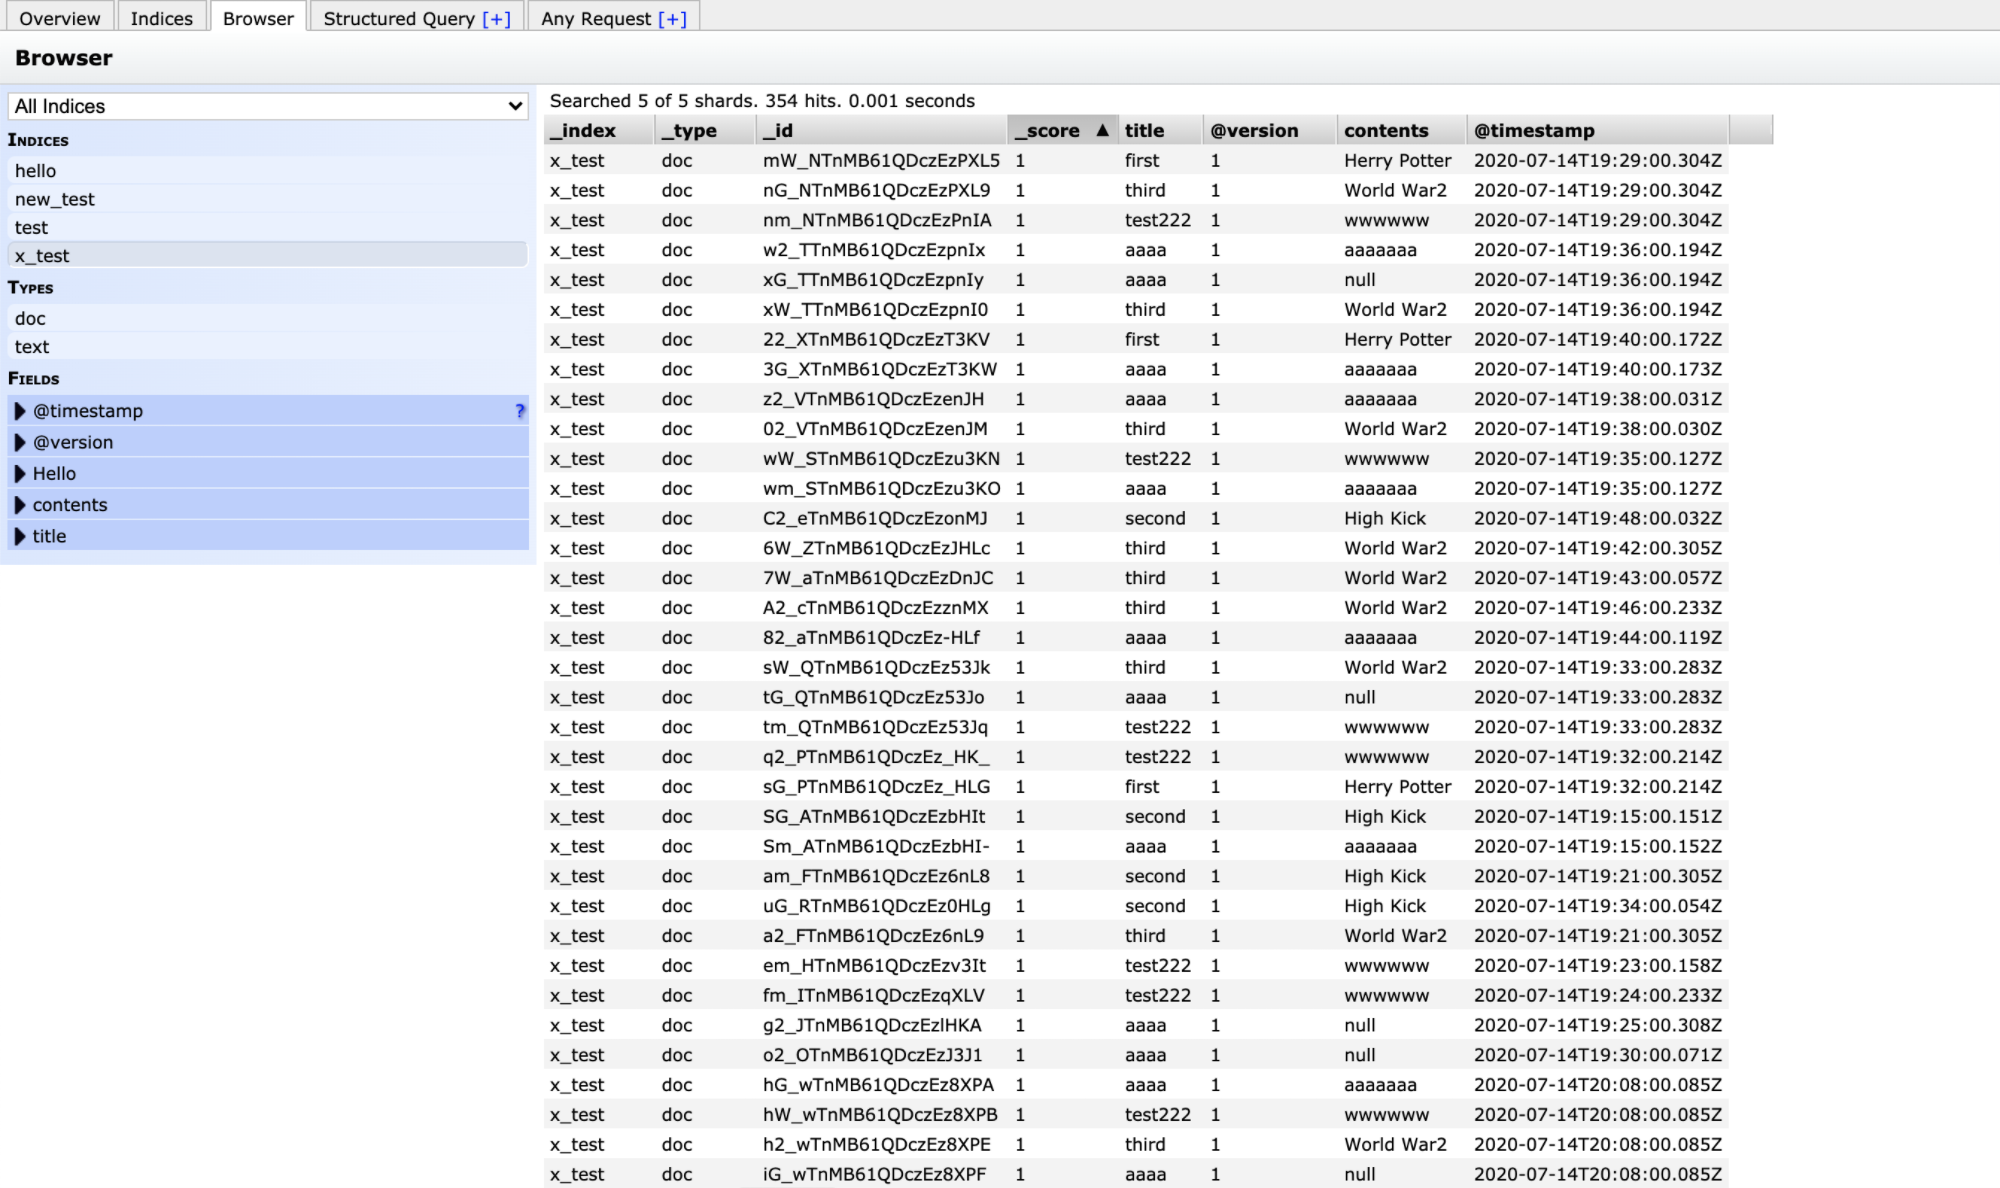Switch to the Indices tab

coord(161,18)
